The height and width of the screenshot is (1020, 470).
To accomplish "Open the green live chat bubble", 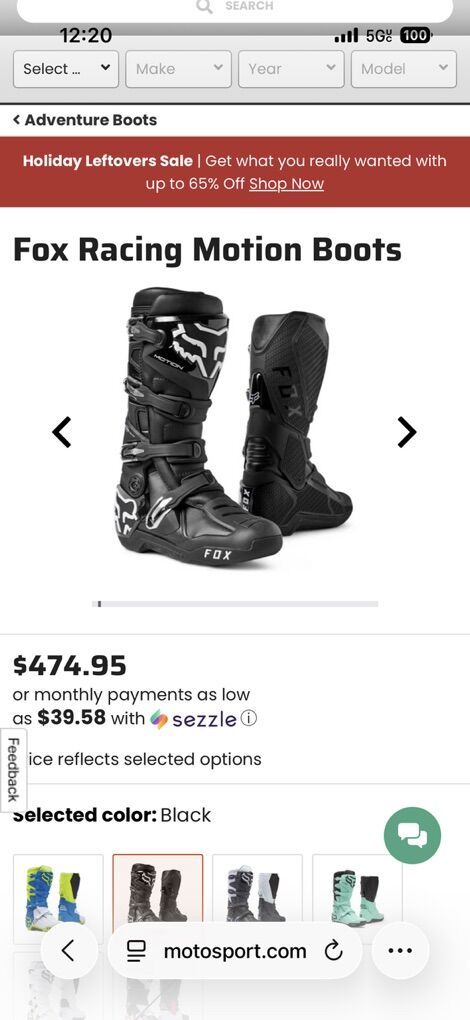I will tap(412, 835).
